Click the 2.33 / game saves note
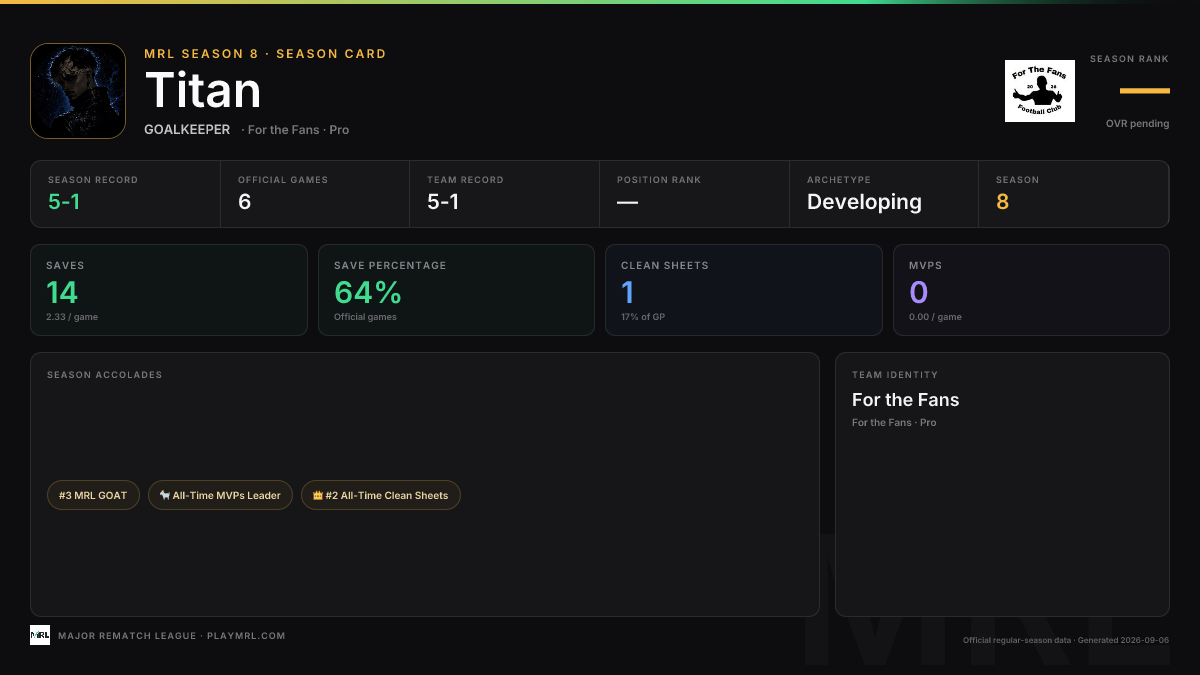The width and height of the screenshot is (1200, 675). 72,317
